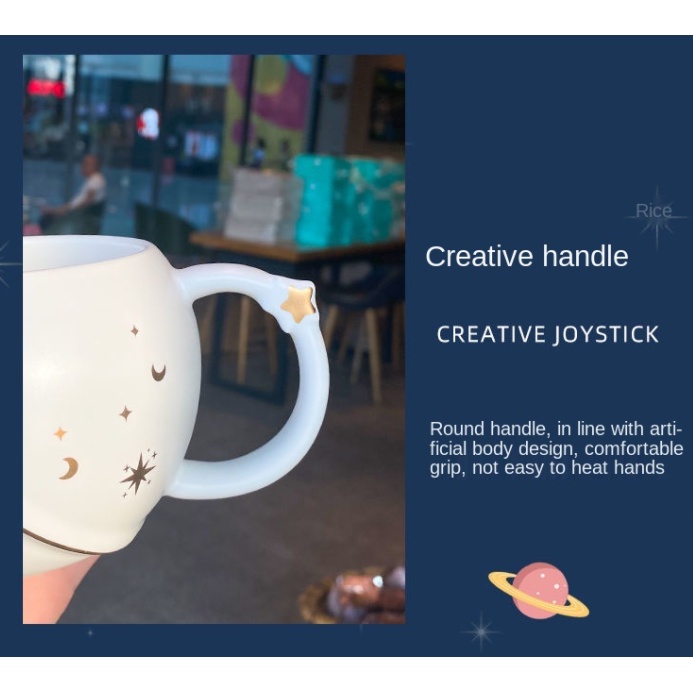
Task: Select the "Creative handle" heading
Action: [x=527, y=256]
